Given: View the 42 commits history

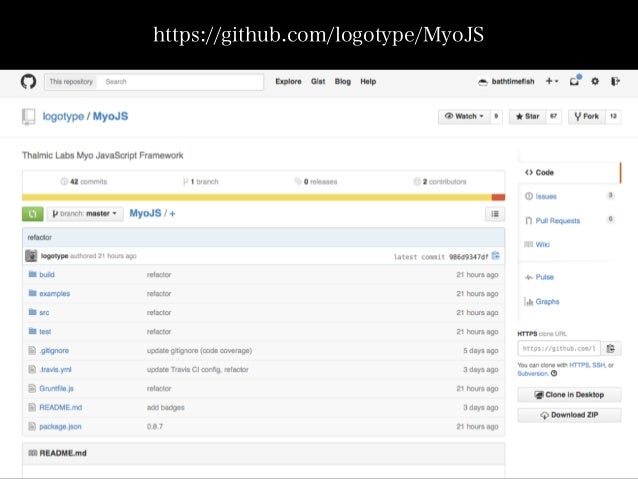Looking at the screenshot, I should point(84,182).
